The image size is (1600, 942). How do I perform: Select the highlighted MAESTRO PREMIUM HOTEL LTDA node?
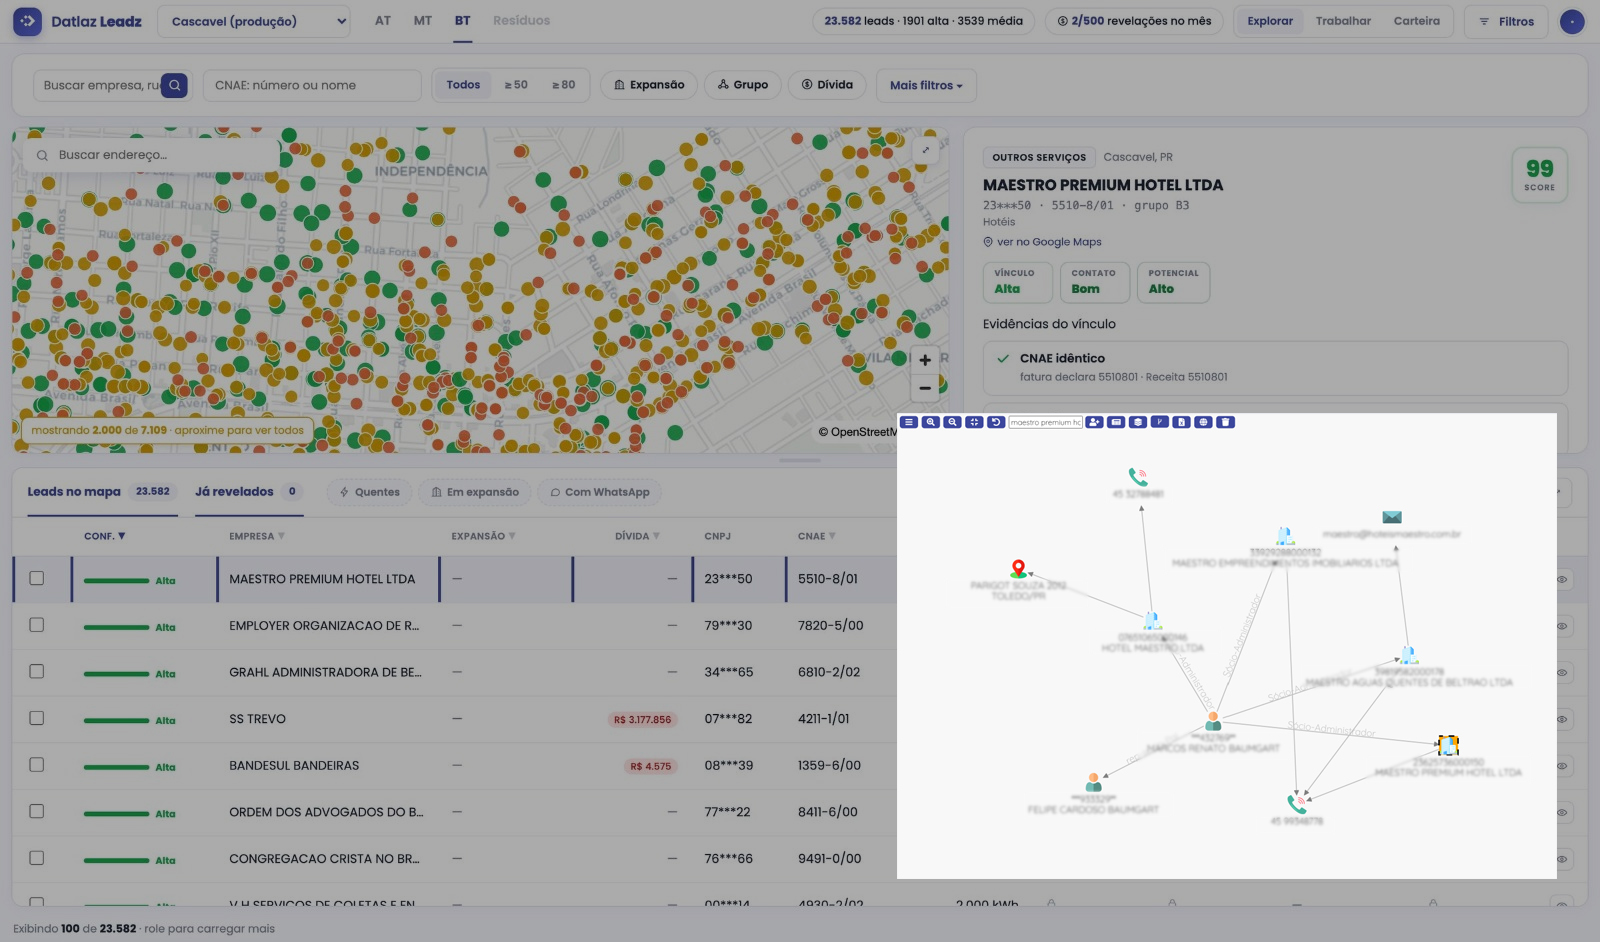coord(1447,745)
